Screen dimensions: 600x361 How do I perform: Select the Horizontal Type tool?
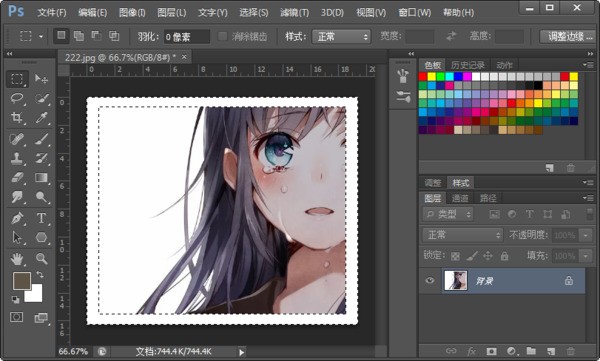pos(41,218)
